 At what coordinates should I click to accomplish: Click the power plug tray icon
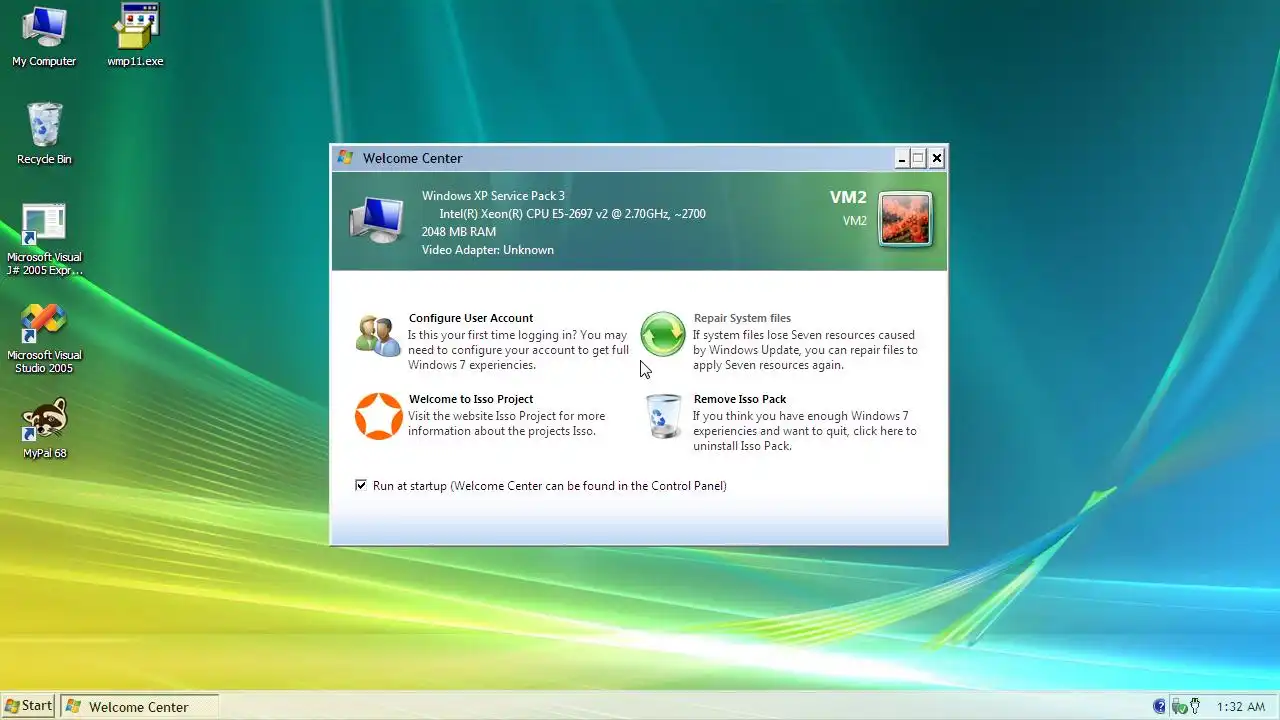coord(1195,706)
